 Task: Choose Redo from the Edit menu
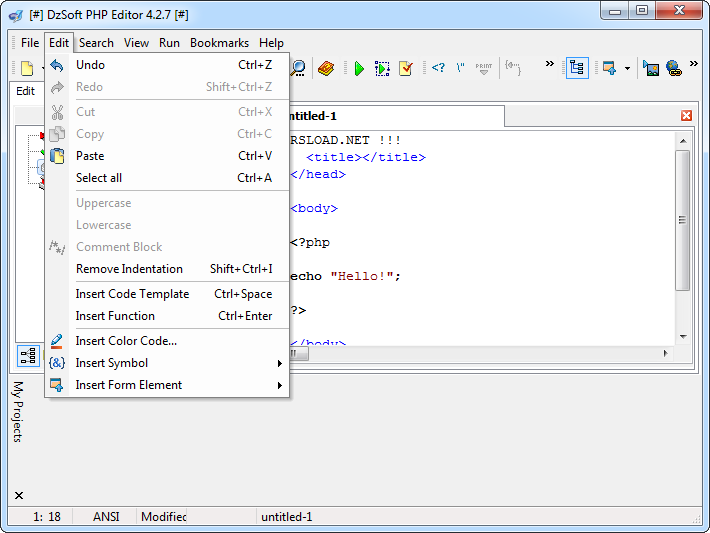coord(167,86)
